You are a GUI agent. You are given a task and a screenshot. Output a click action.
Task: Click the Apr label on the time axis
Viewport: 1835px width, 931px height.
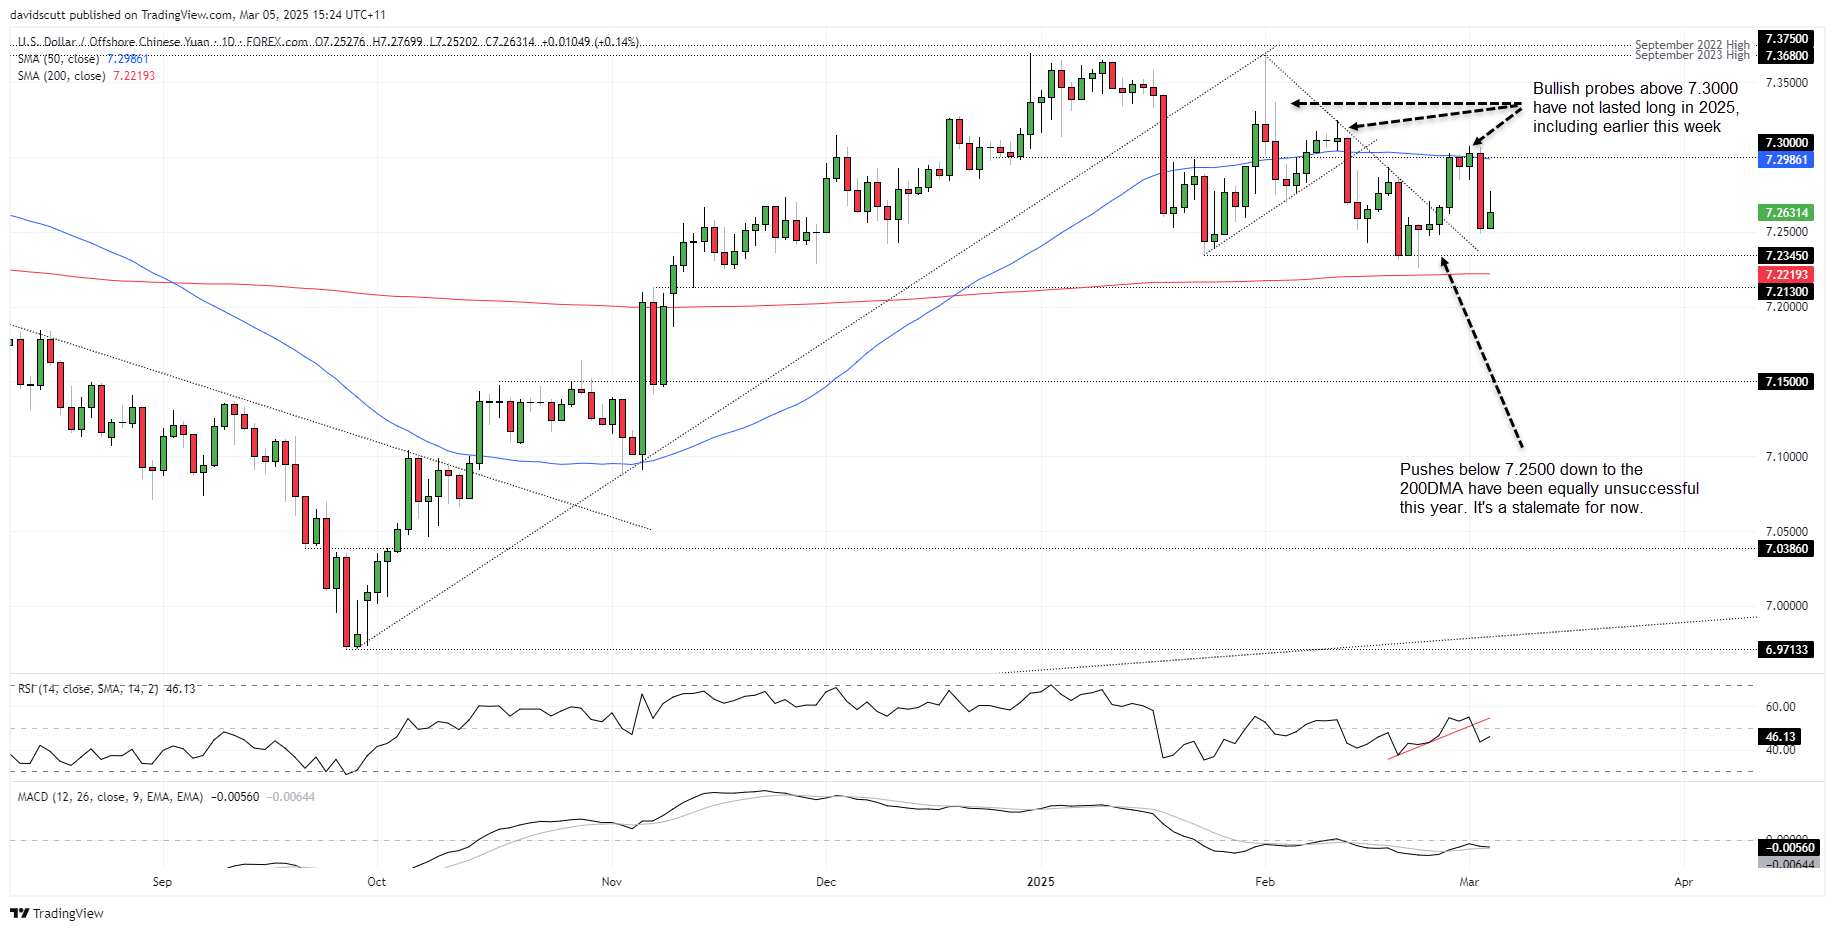tap(1684, 882)
